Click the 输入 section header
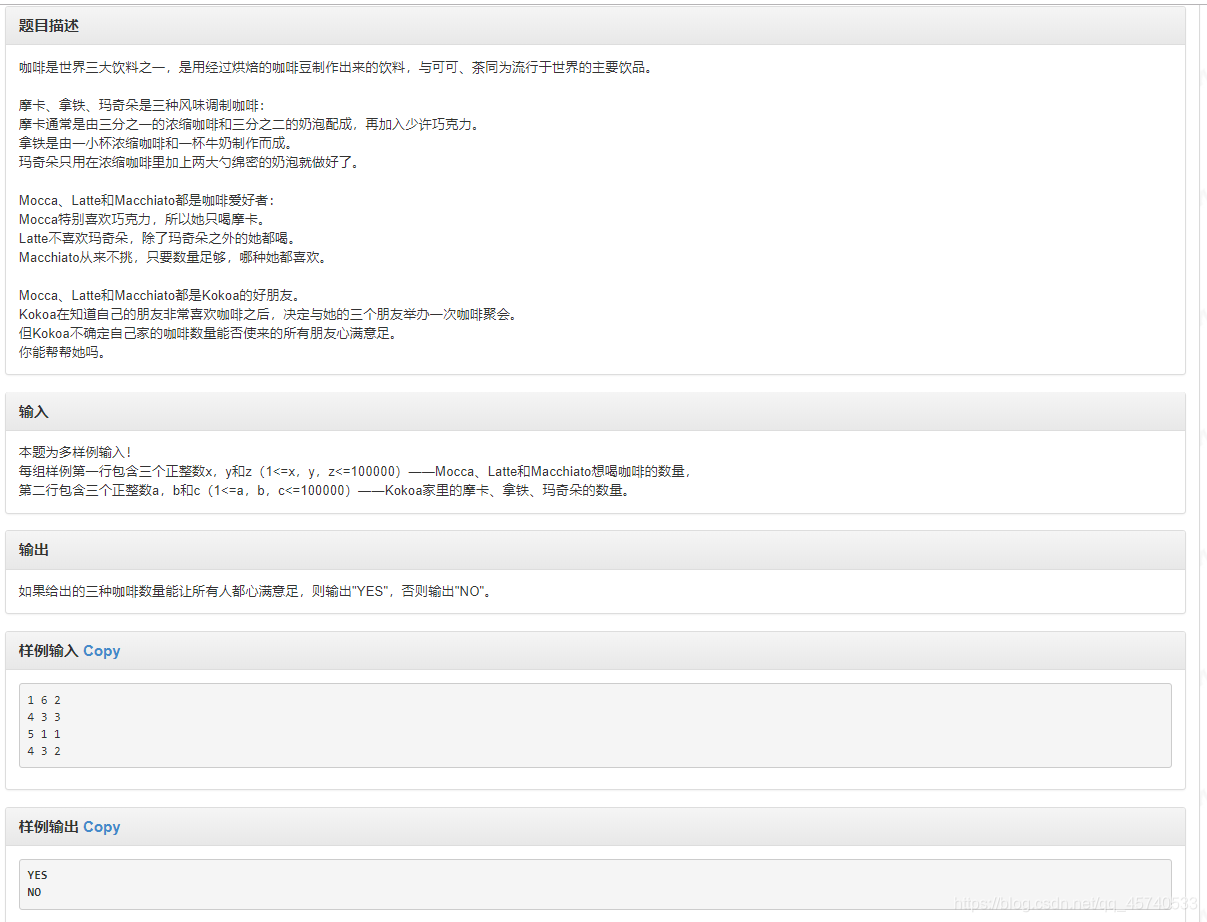1207x922 pixels. pyautogui.click(x=595, y=412)
